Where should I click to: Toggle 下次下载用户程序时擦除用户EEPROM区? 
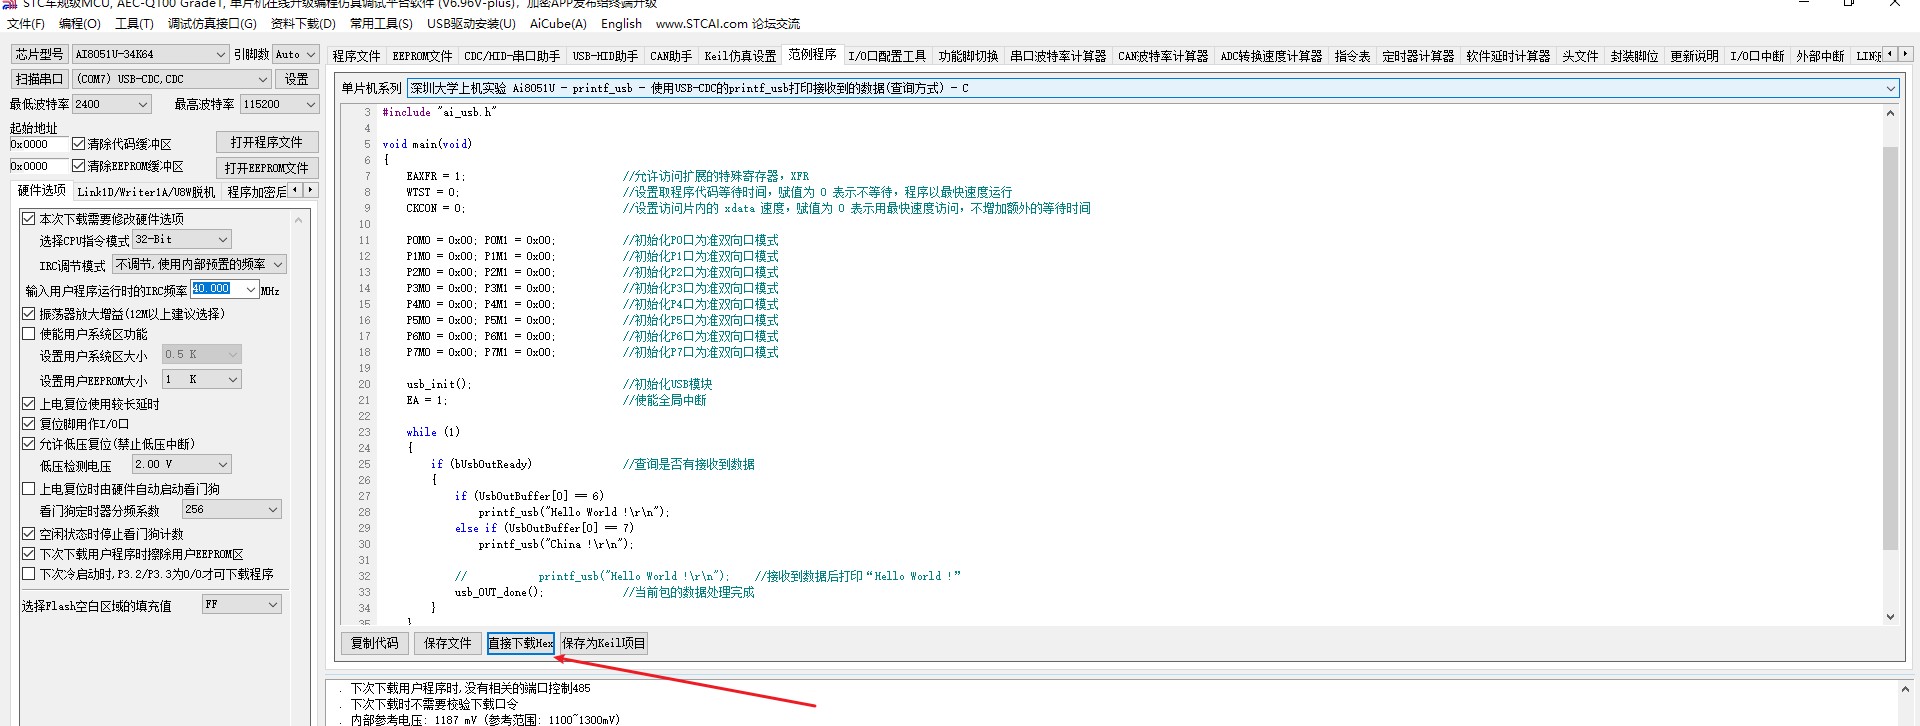coord(29,553)
